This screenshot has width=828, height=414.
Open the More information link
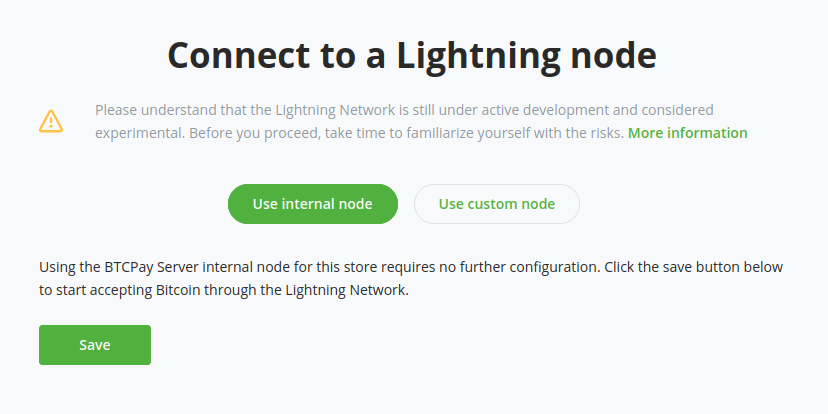click(687, 133)
